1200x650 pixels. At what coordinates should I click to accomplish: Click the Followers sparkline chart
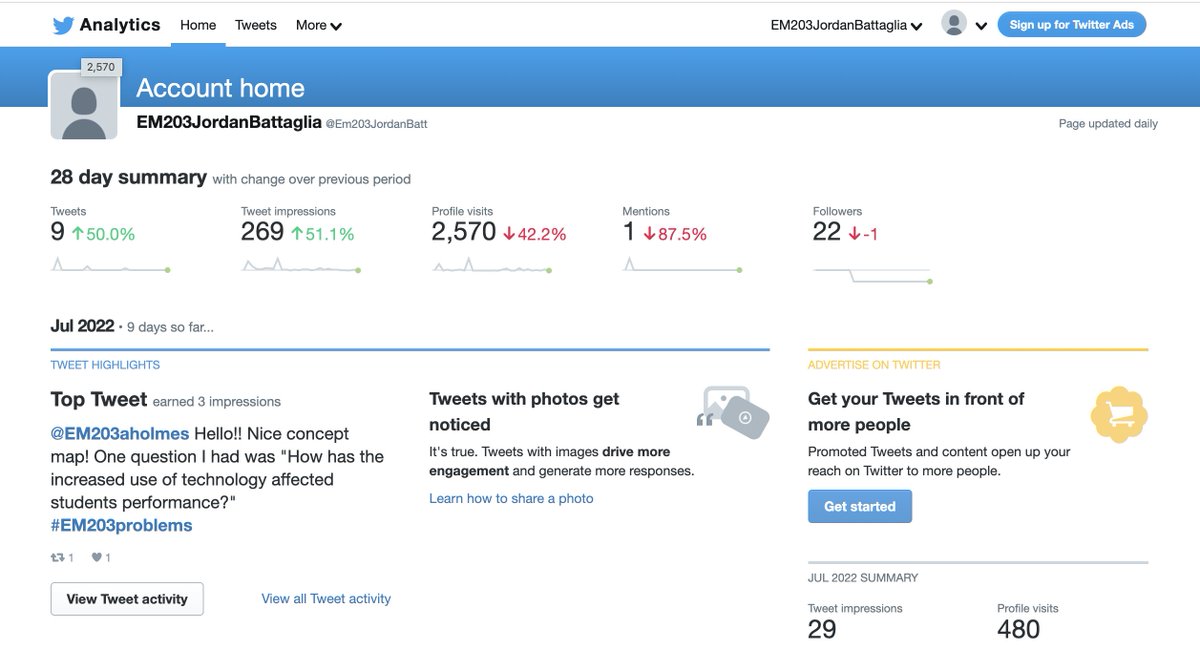(x=873, y=276)
